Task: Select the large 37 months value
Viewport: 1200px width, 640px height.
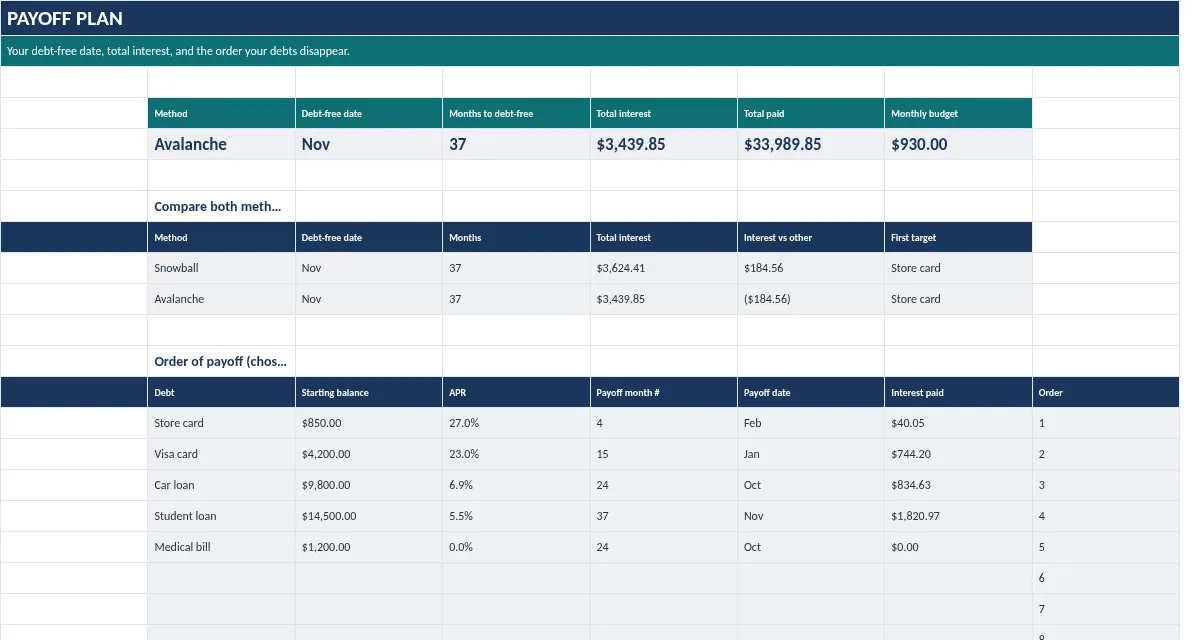Action: (516, 144)
